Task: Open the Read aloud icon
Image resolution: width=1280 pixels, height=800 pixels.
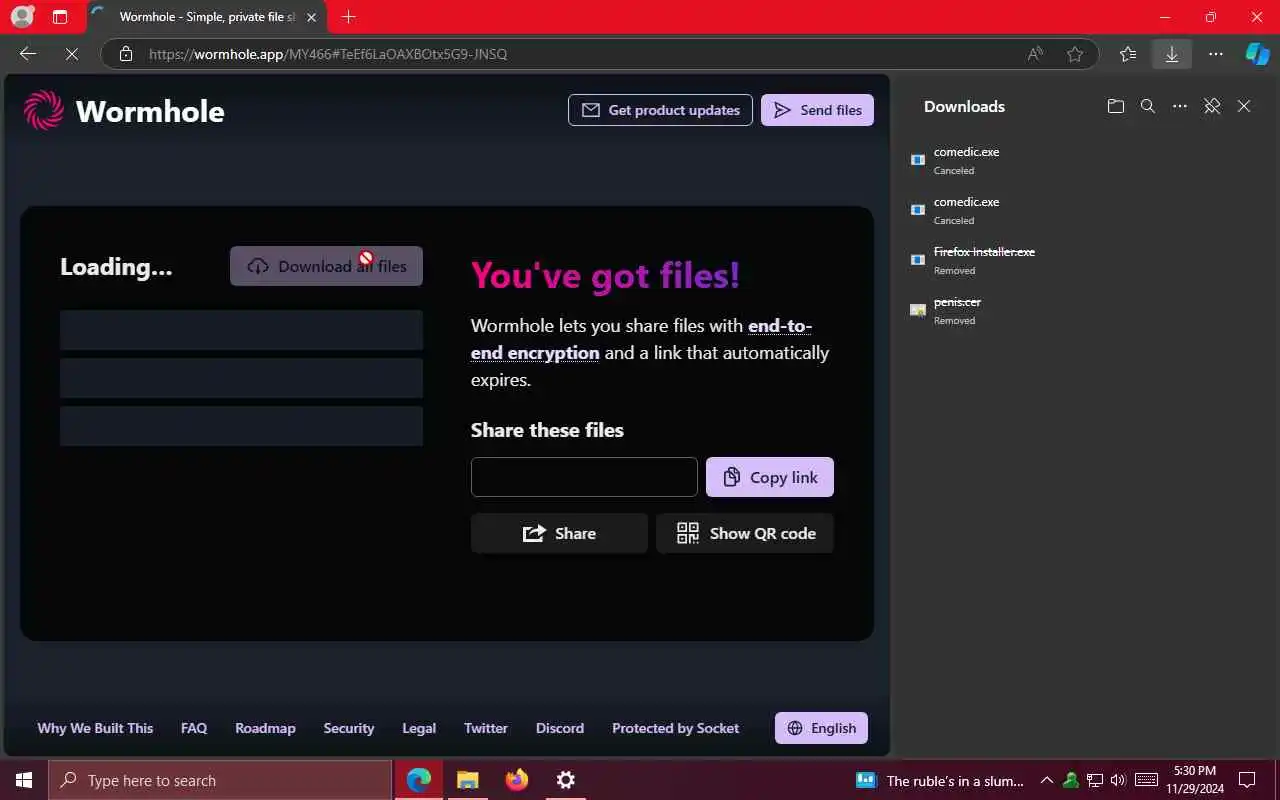Action: pyautogui.click(x=1035, y=54)
